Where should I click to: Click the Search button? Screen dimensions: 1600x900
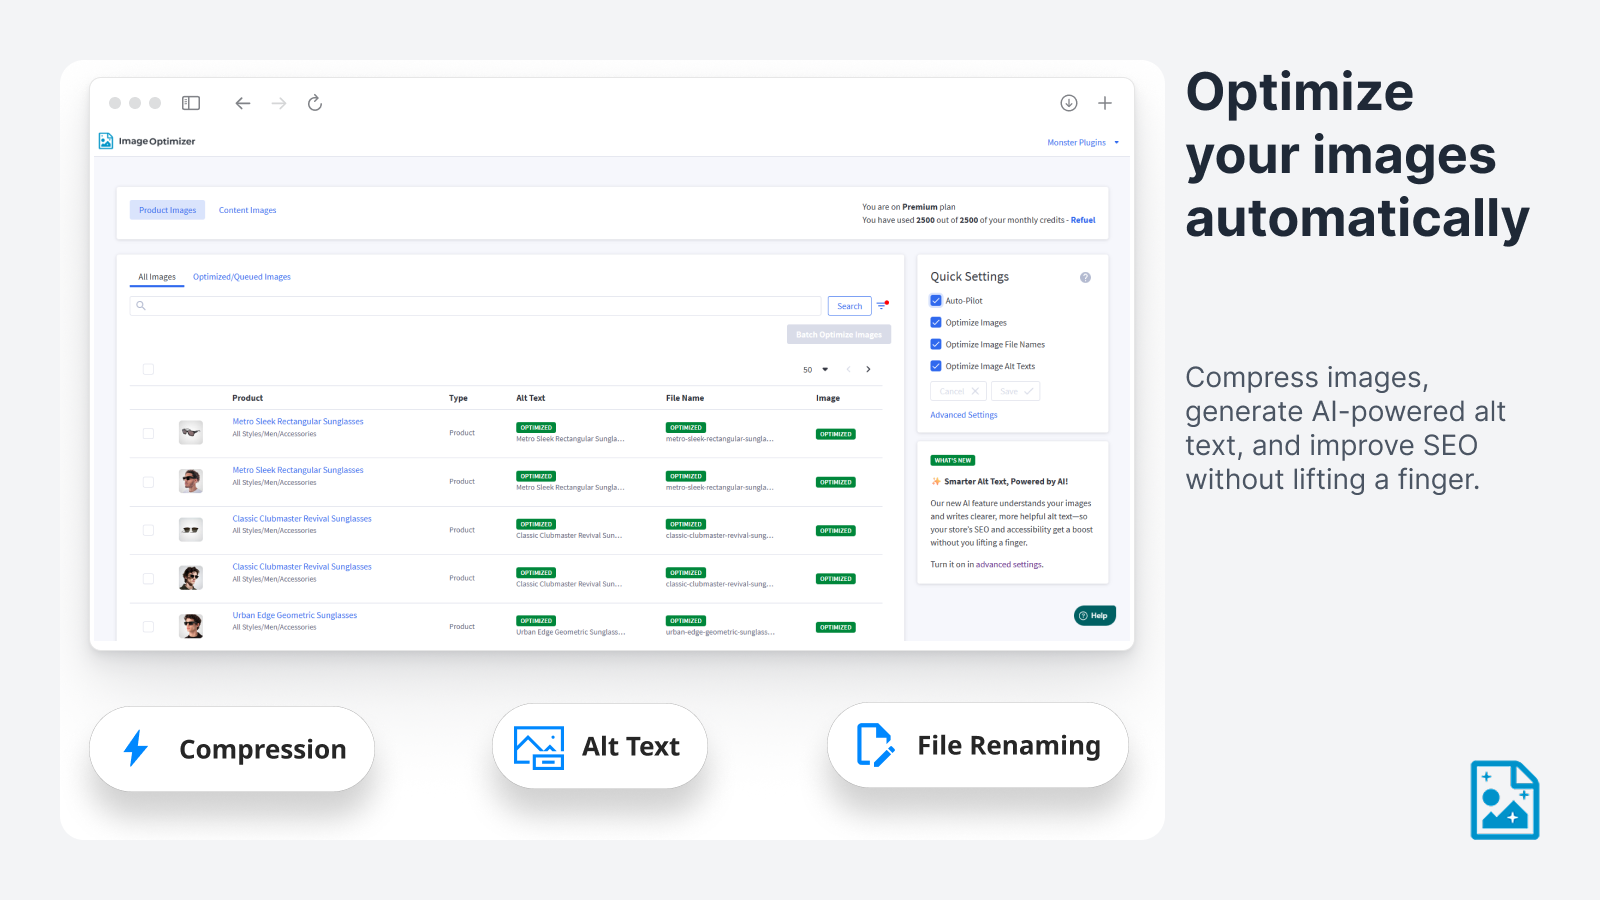(x=850, y=306)
